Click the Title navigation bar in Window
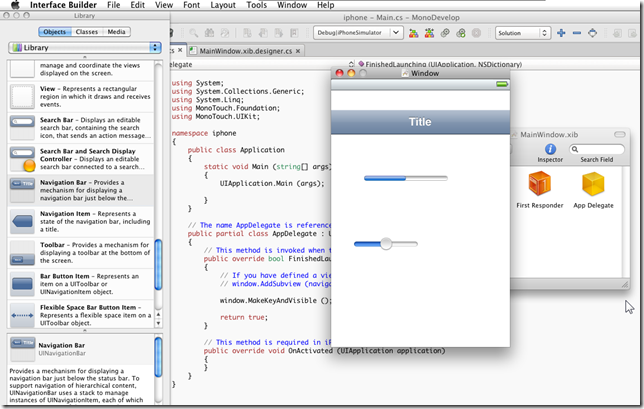This screenshot has height=409, width=644. pos(420,122)
